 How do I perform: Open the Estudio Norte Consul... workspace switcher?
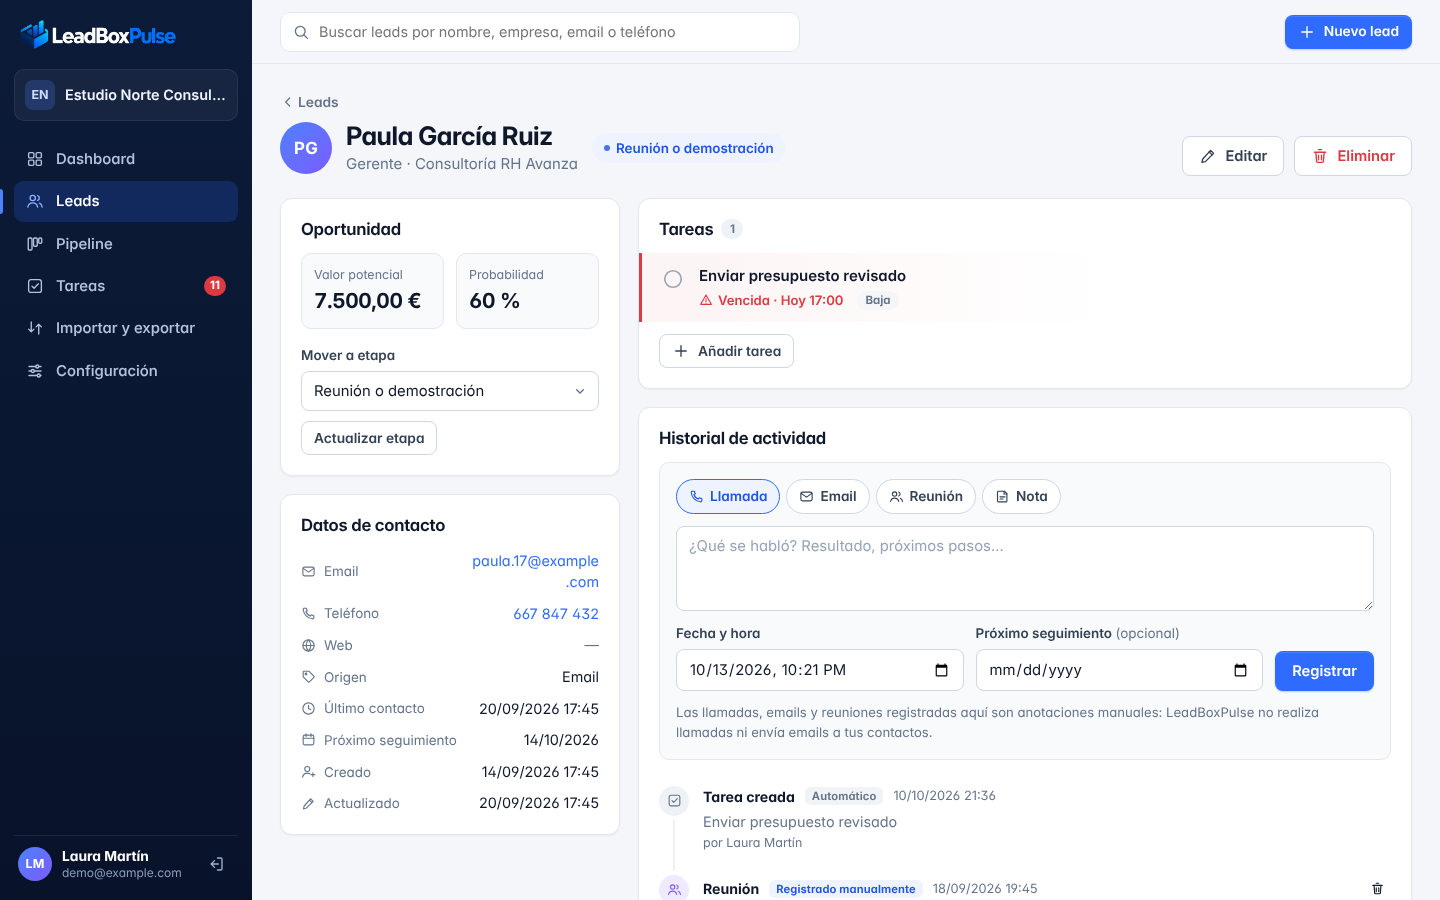(126, 95)
